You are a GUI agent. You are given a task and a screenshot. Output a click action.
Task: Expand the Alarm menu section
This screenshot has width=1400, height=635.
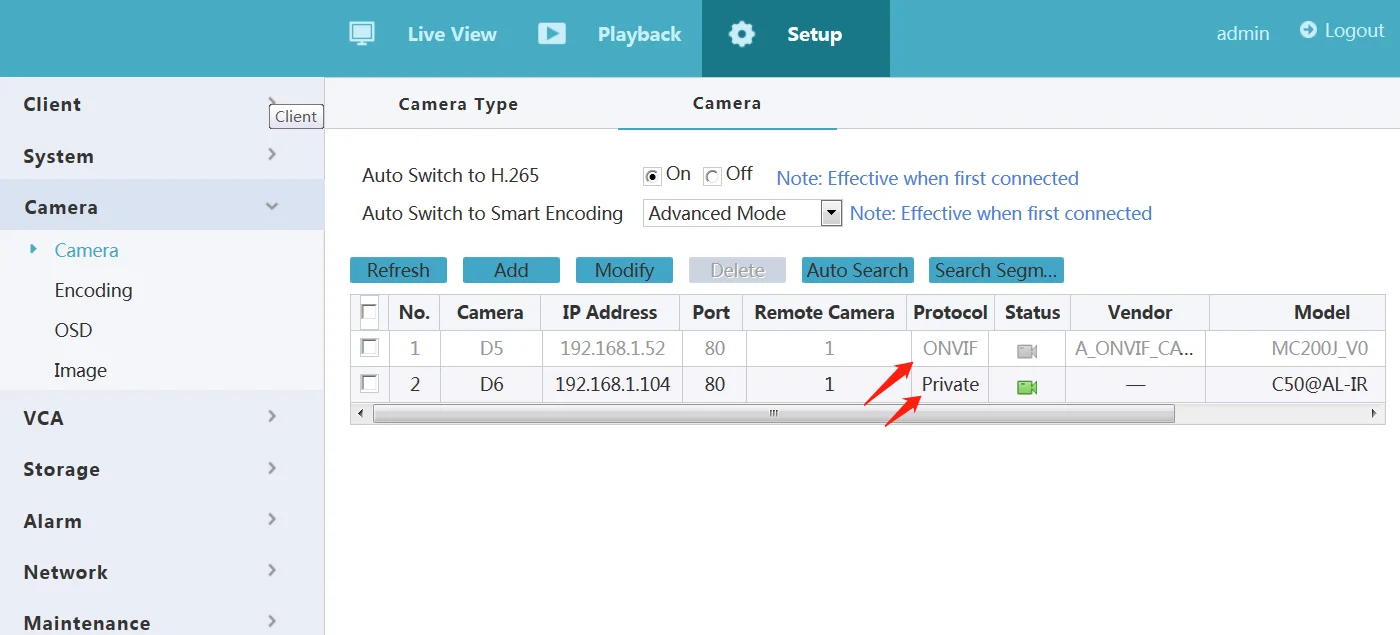tap(162, 521)
